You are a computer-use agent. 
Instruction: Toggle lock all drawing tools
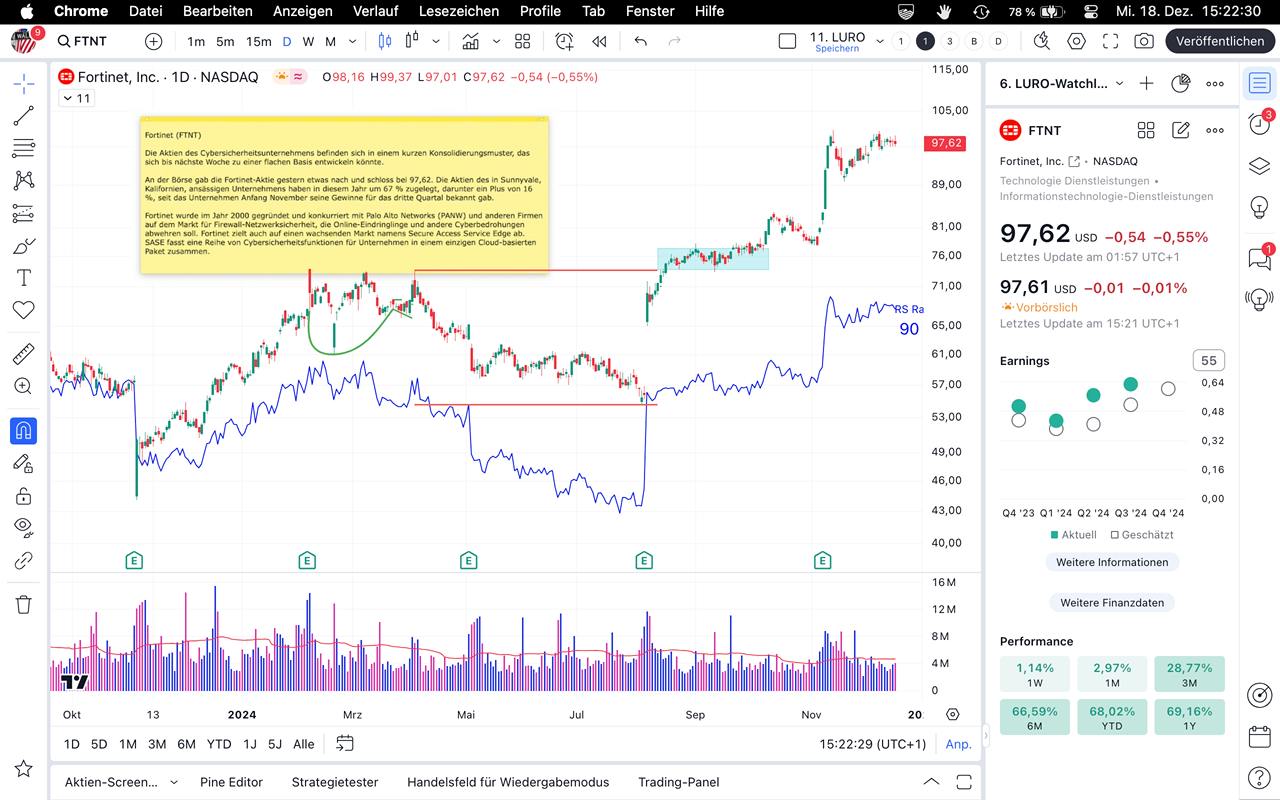pyautogui.click(x=23, y=496)
